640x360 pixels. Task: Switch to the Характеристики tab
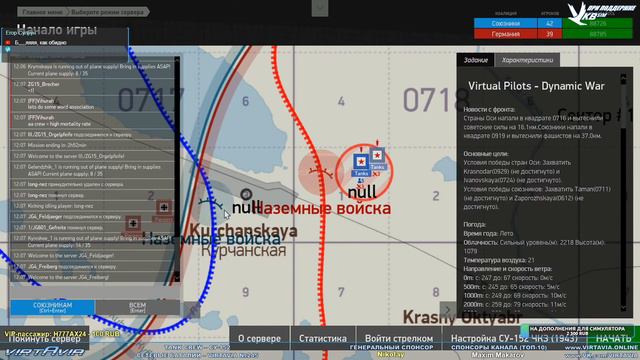(x=527, y=60)
